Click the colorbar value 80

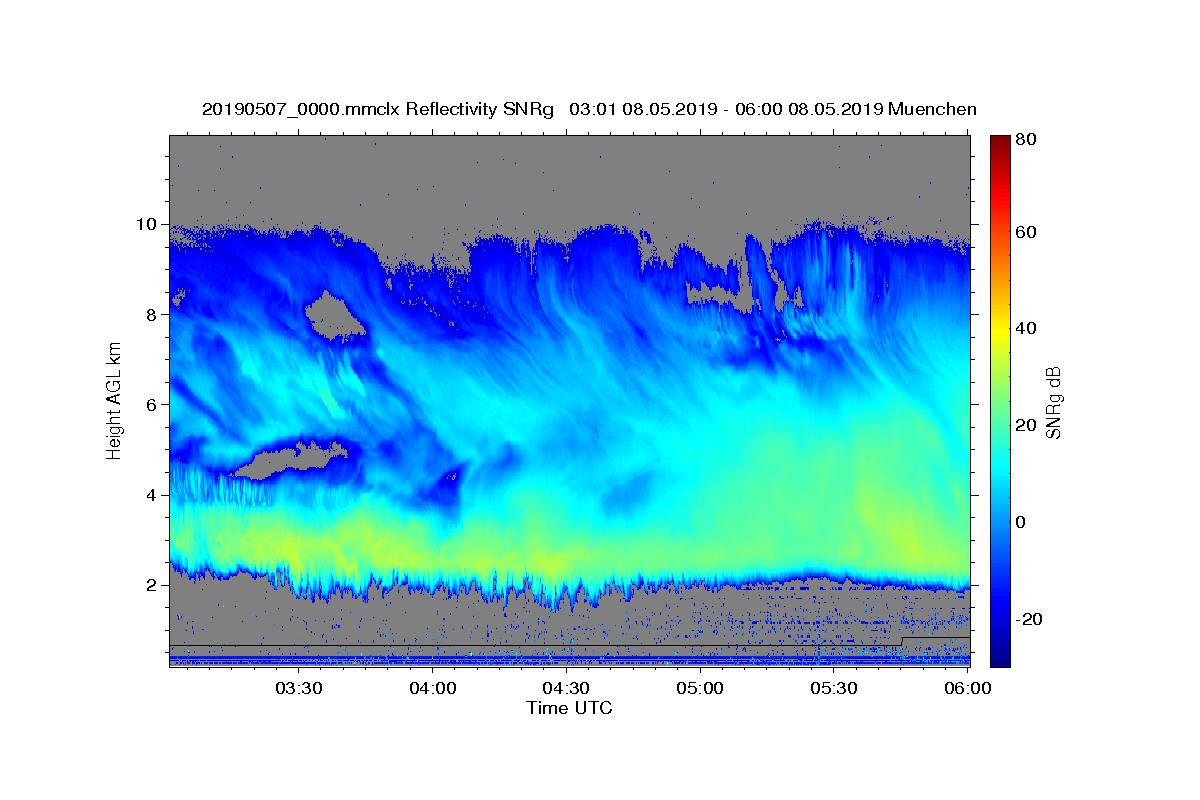pyautogui.click(x=1027, y=138)
